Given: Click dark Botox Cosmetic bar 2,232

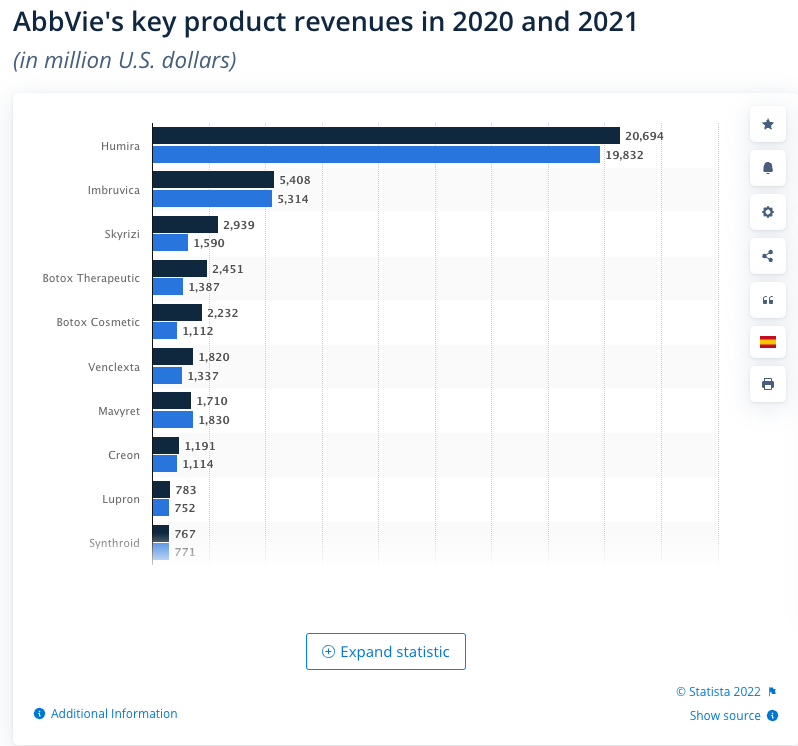Looking at the screenshot, I should pos(177,312).
